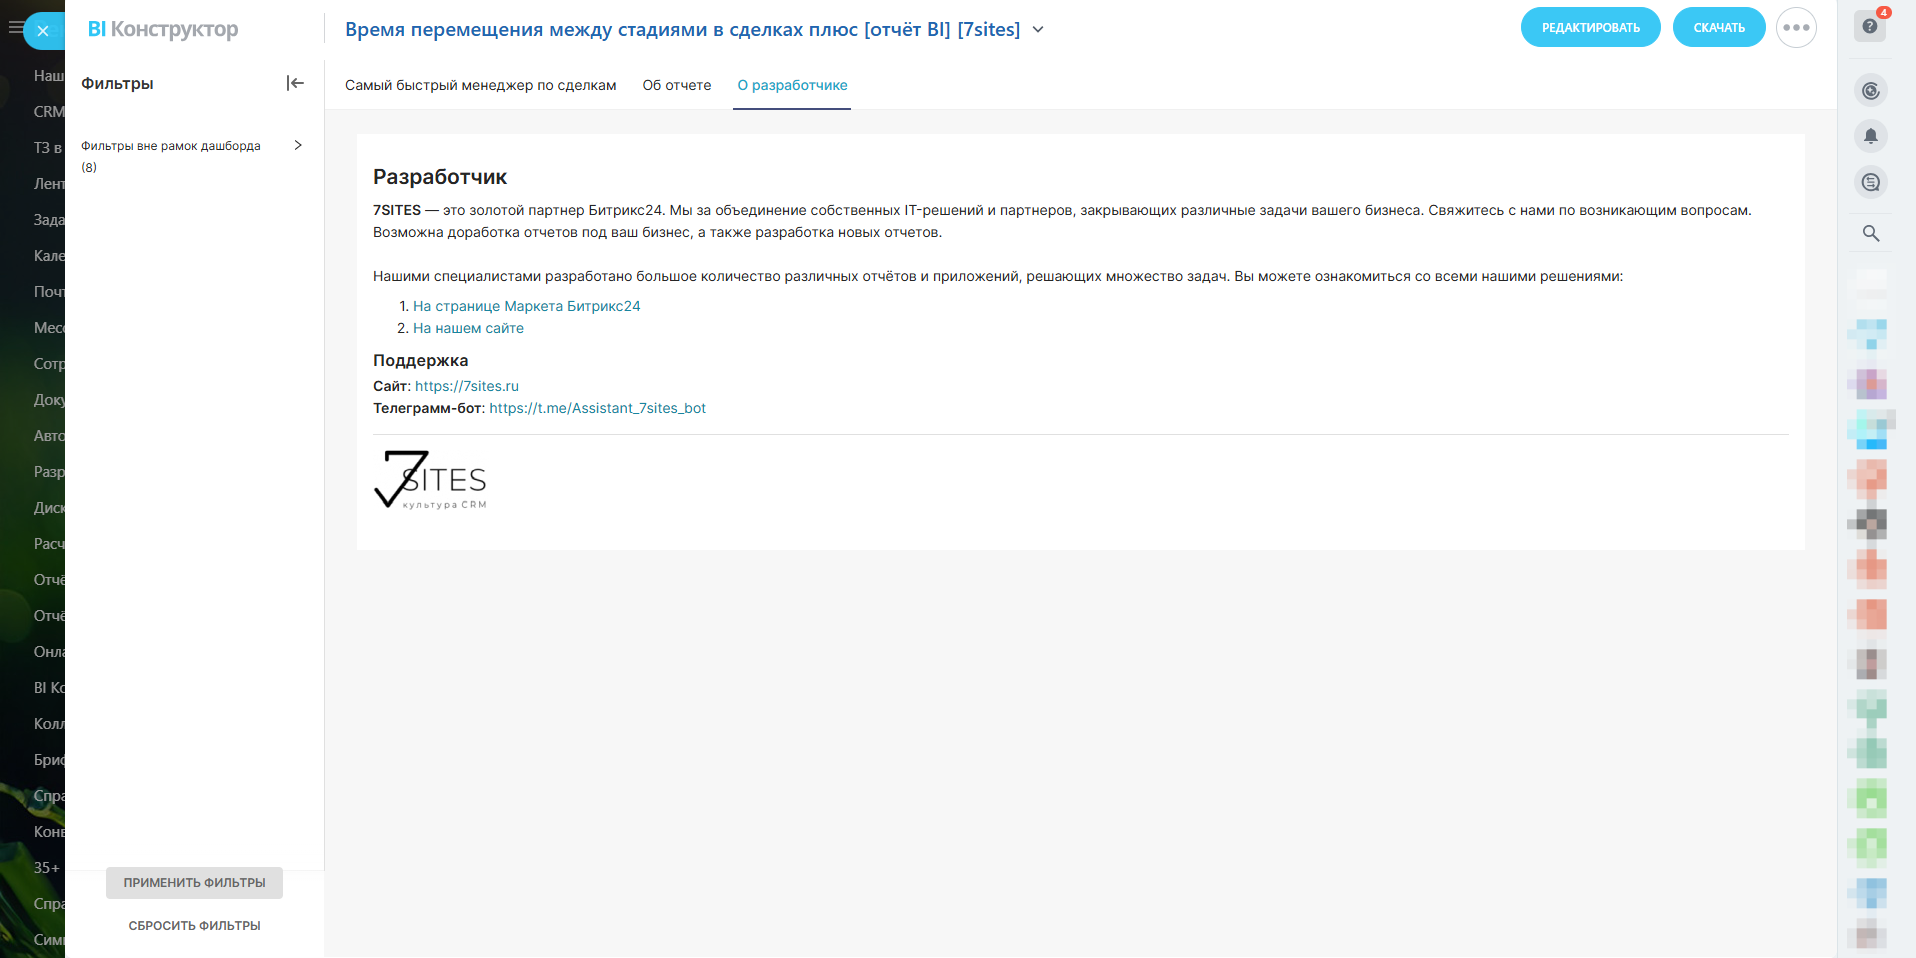Open the help icon with badge 4
This screenshot has height=958, width=1916.
1870,26
